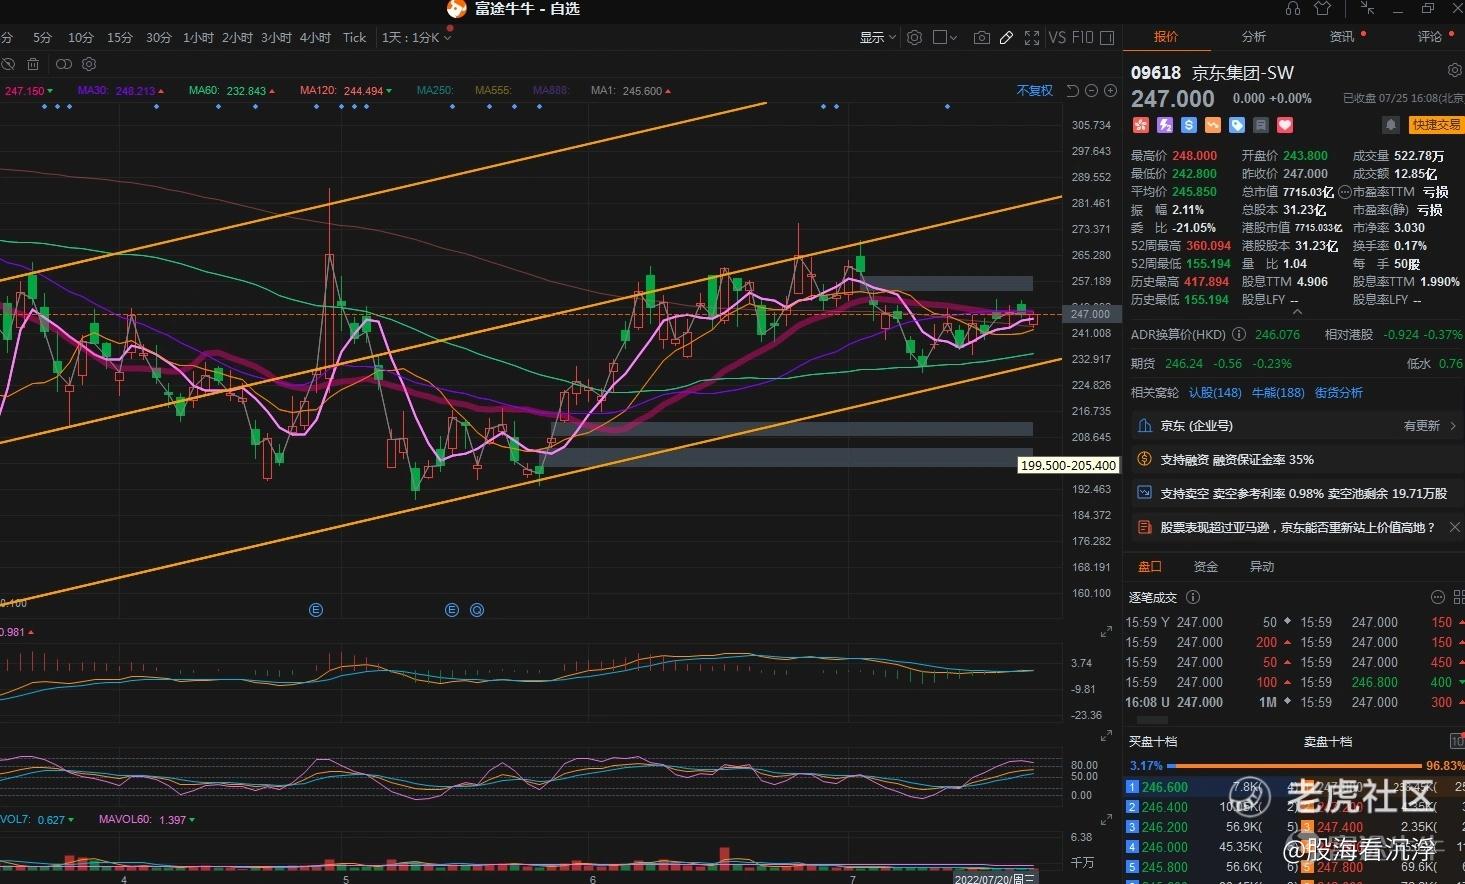Open the layout square dropdown
This screenshot has width=1465, height=884.
tap(944, 37)
